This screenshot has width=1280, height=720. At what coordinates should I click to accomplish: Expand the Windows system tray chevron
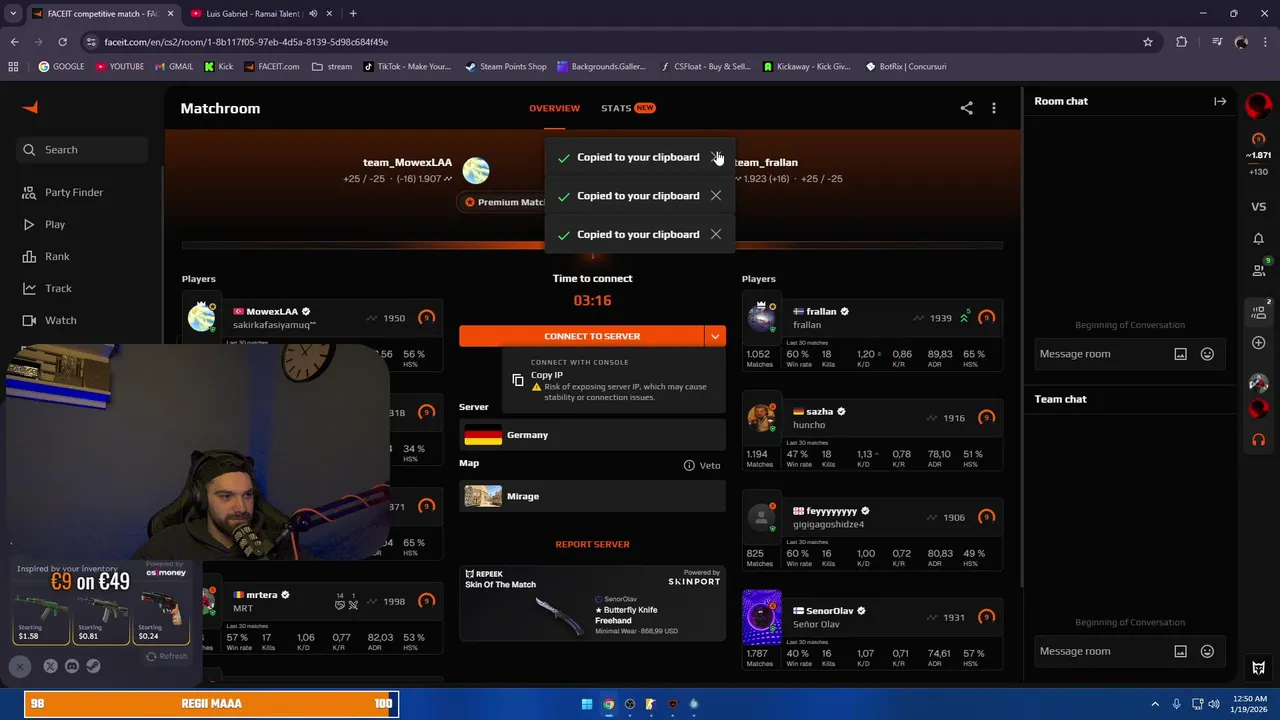coord(1155,704)
